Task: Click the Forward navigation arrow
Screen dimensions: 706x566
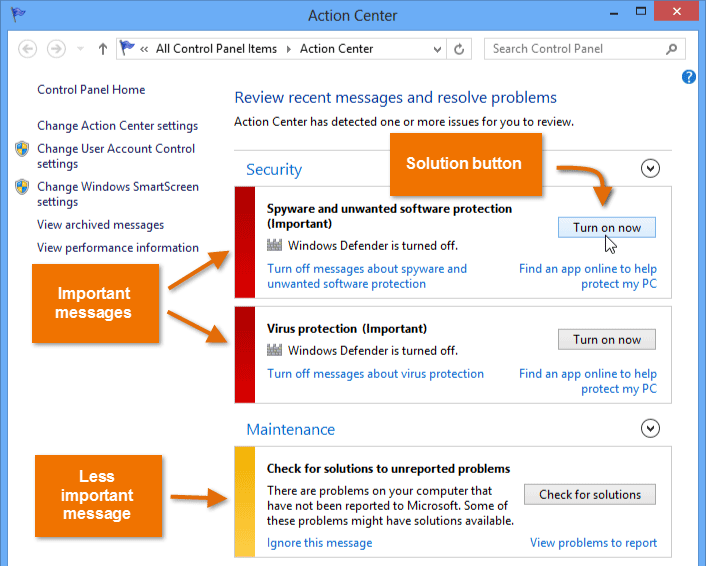Action: [57, 49]
